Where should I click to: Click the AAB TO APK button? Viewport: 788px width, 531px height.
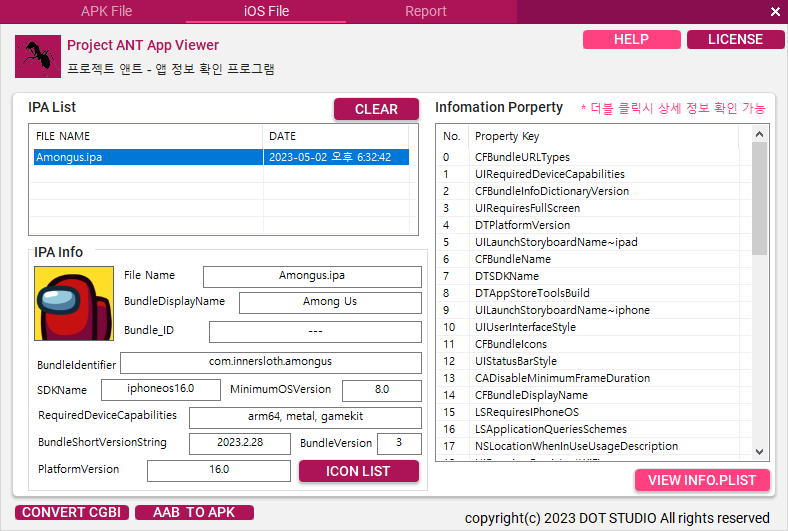coord(194,512)
